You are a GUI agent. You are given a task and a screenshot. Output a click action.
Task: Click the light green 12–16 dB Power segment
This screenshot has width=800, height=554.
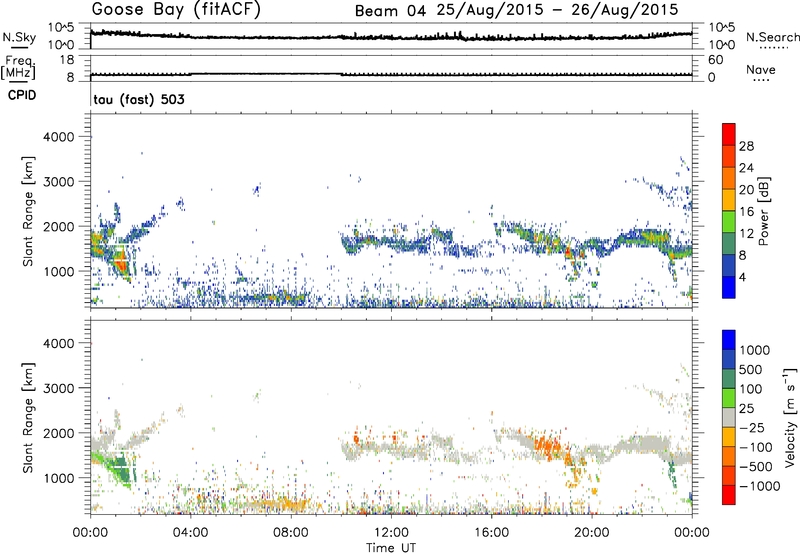click(729, 222)
